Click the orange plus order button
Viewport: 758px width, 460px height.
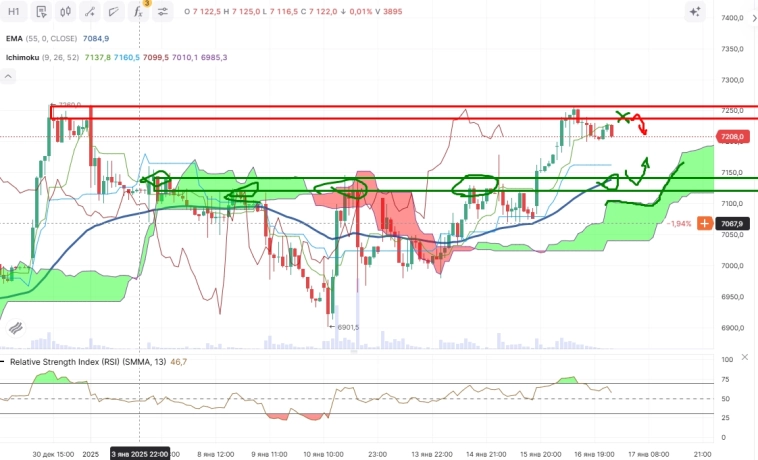tap(704, 223)
